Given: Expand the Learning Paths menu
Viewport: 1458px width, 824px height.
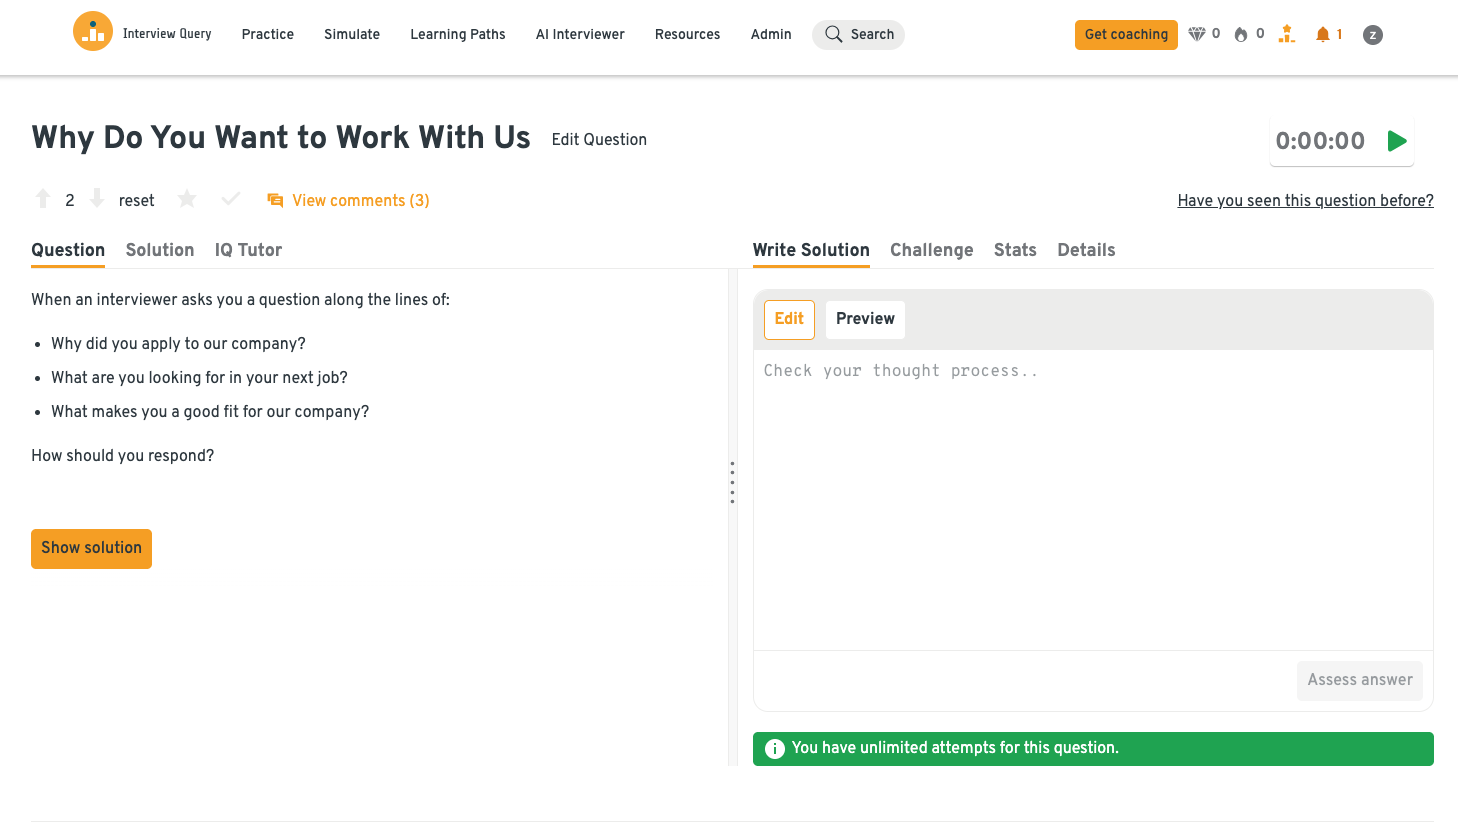Looking at the screenshot, I should (458, 34).
